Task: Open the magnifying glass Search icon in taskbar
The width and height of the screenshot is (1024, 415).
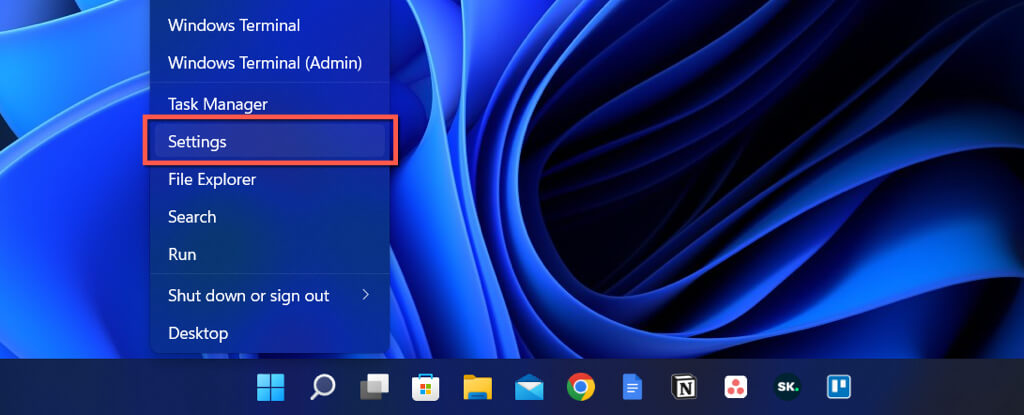Action: click(x=322, y=387)
